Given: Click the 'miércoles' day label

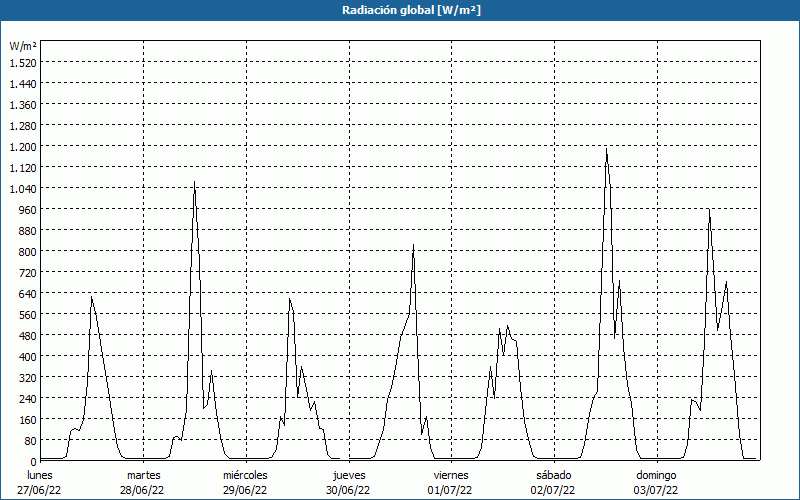Looking at the screenshot, I should click(x=245, y=475).
